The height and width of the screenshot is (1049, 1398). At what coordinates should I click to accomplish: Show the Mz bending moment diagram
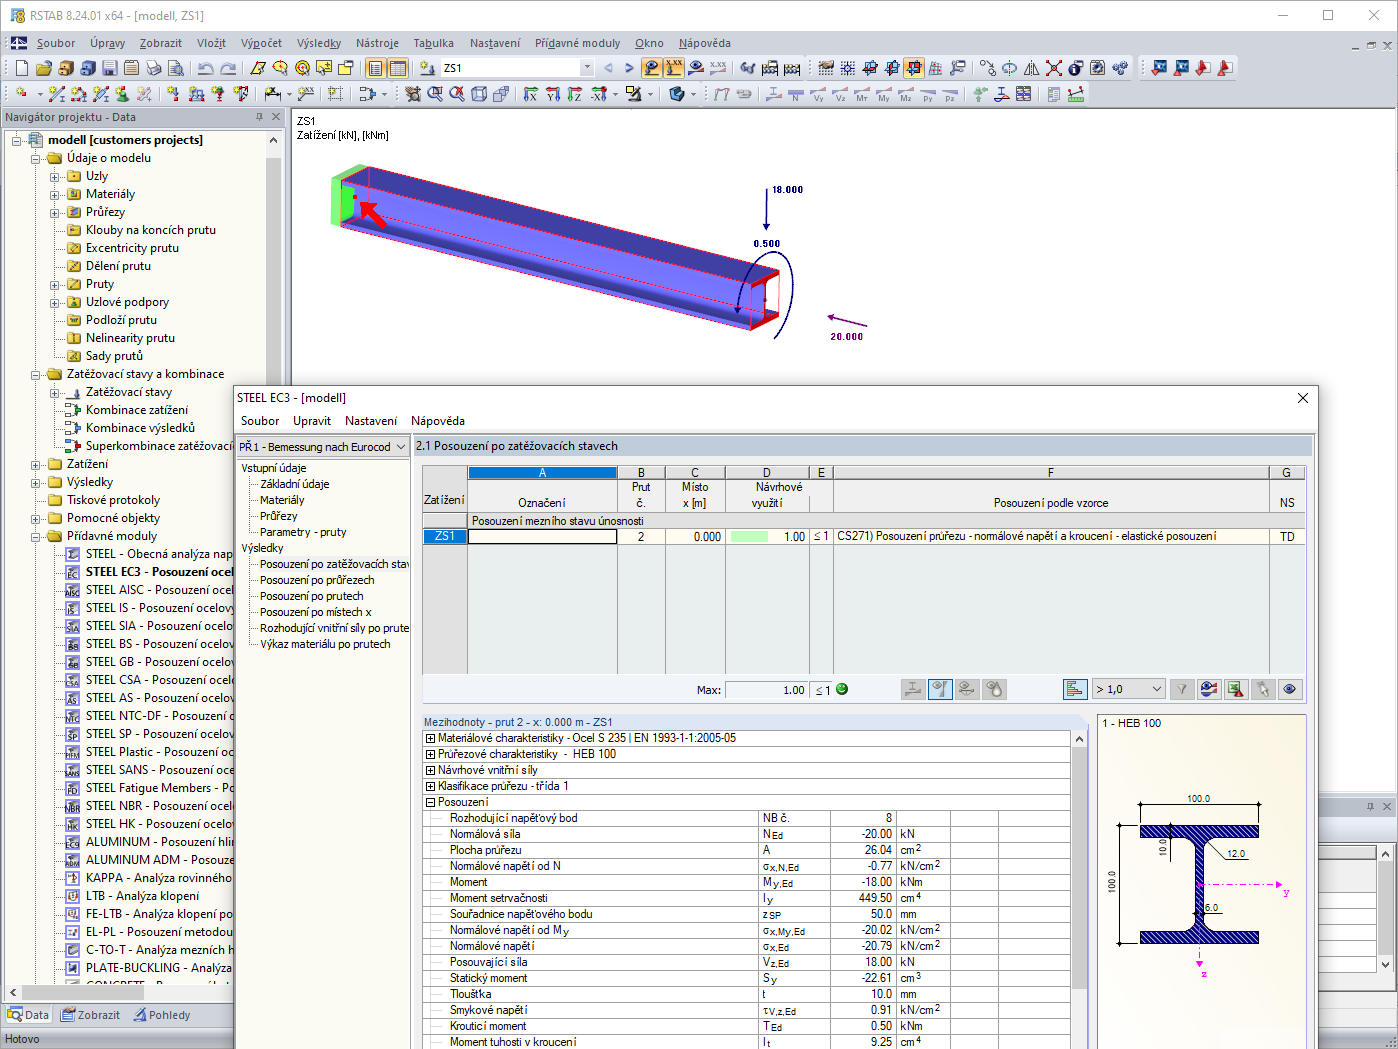click(906, 94)
